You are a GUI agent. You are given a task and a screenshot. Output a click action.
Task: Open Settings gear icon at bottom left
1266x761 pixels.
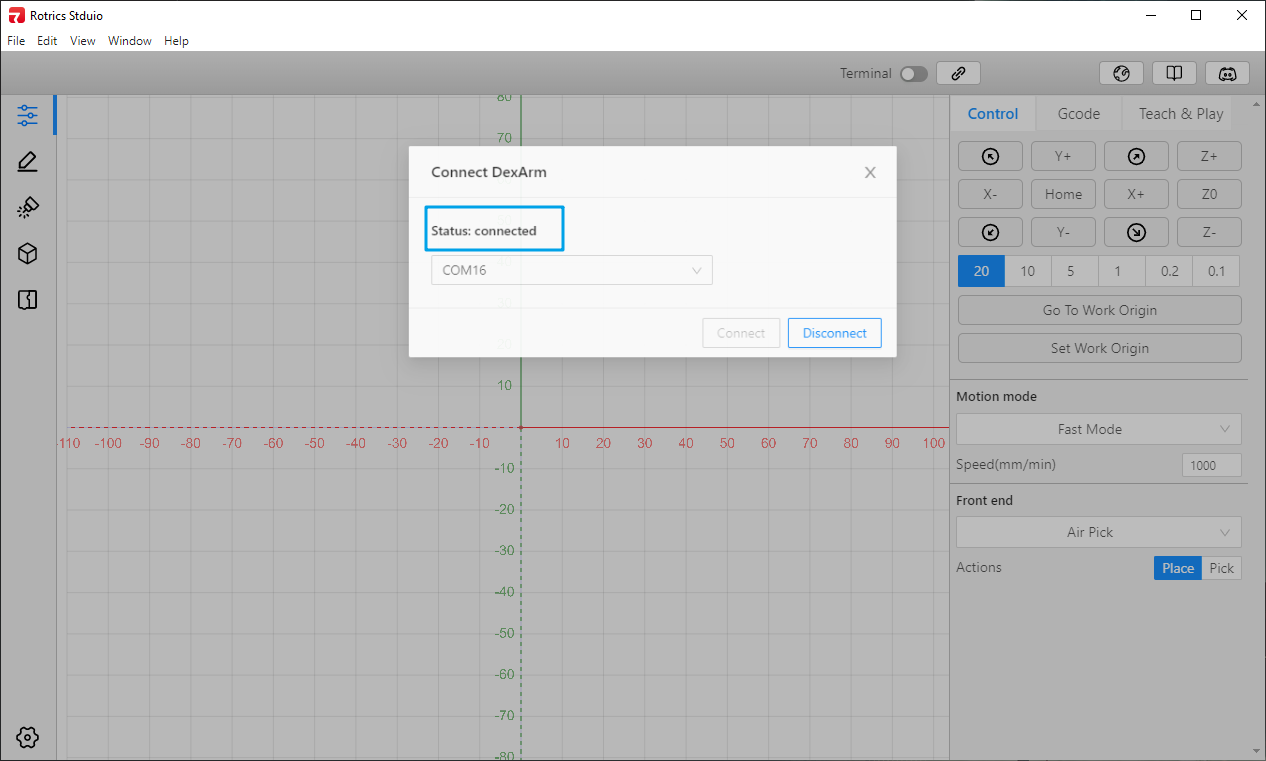point(28,737)
